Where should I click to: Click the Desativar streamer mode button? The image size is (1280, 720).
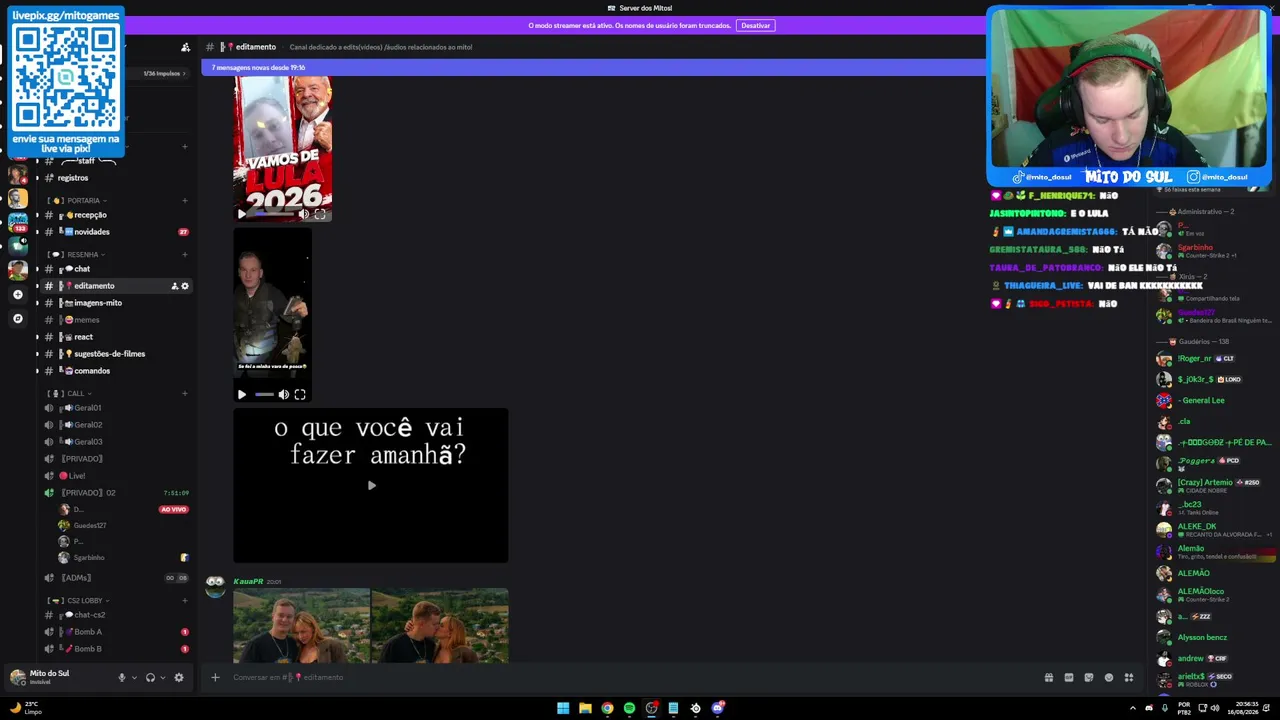coord(755,25)
